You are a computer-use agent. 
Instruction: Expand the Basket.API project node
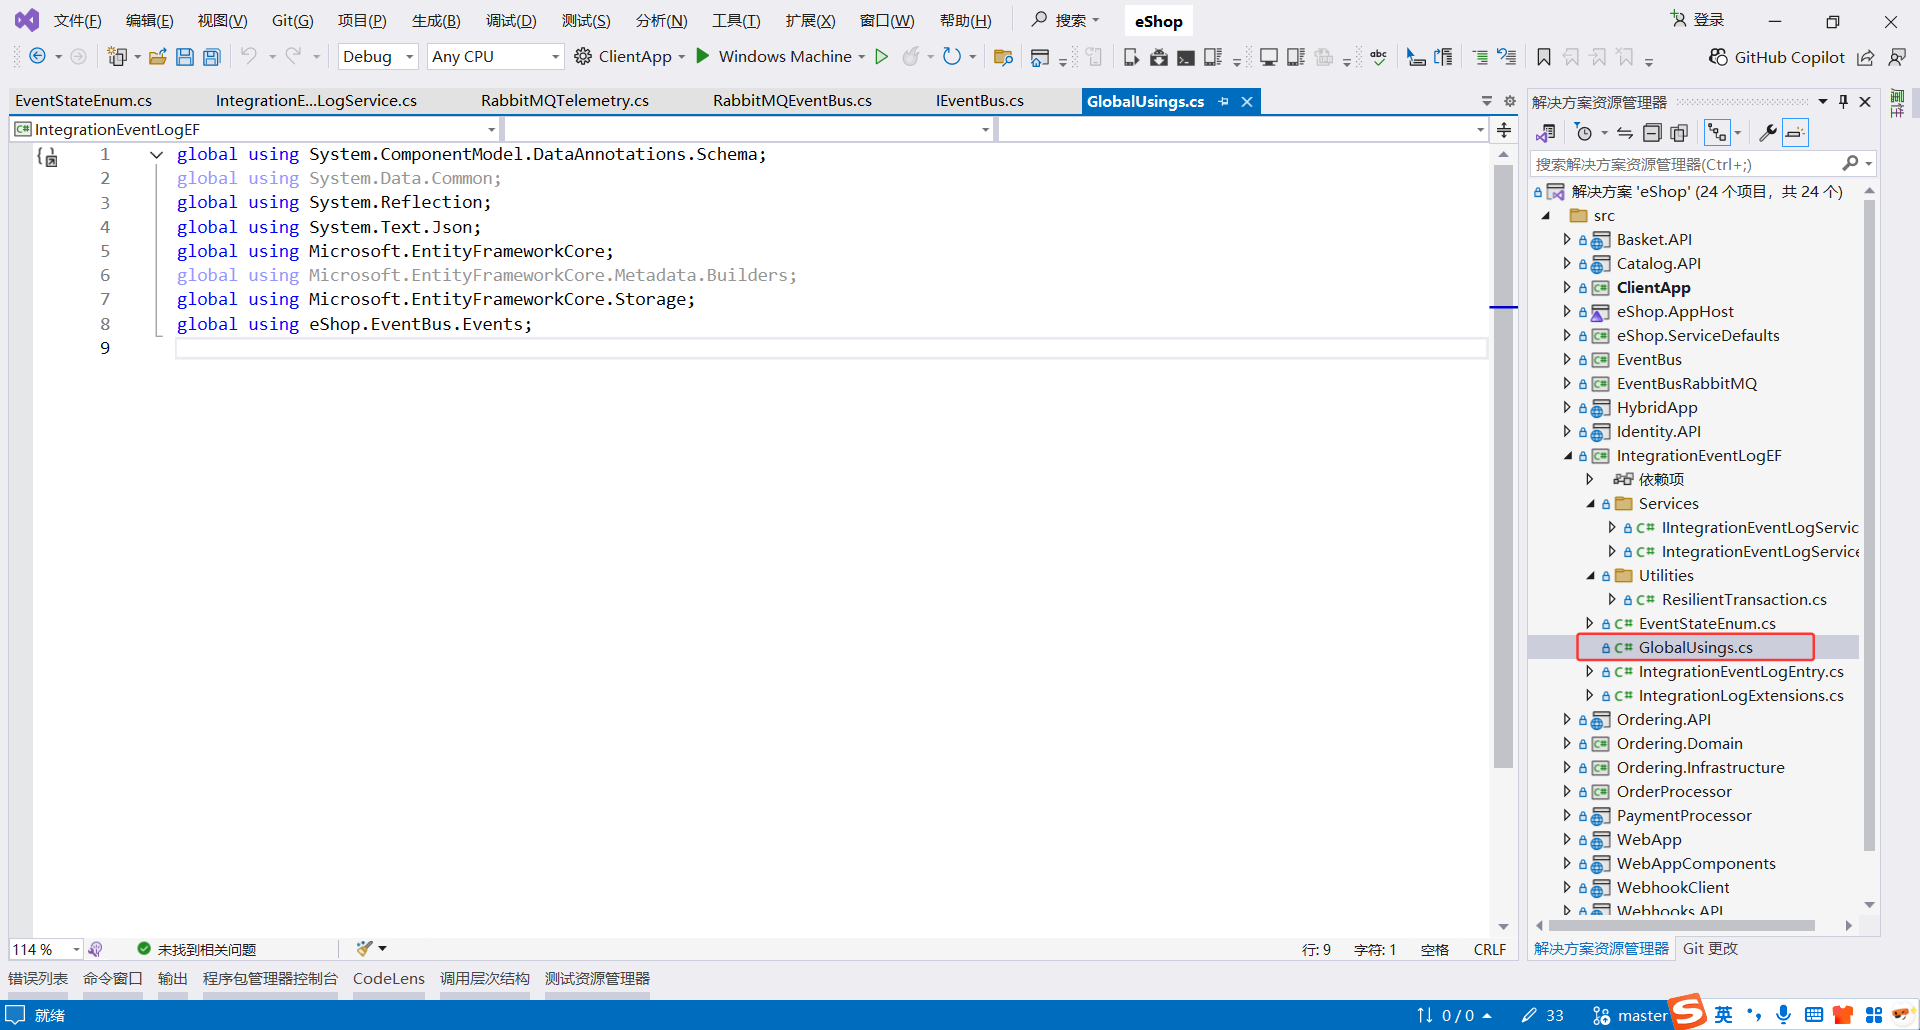point(1567,240)
